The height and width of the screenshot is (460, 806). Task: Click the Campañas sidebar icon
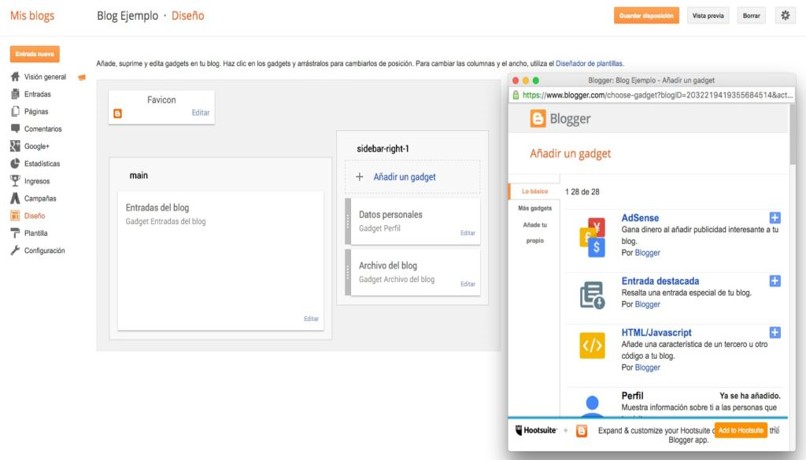15,198
